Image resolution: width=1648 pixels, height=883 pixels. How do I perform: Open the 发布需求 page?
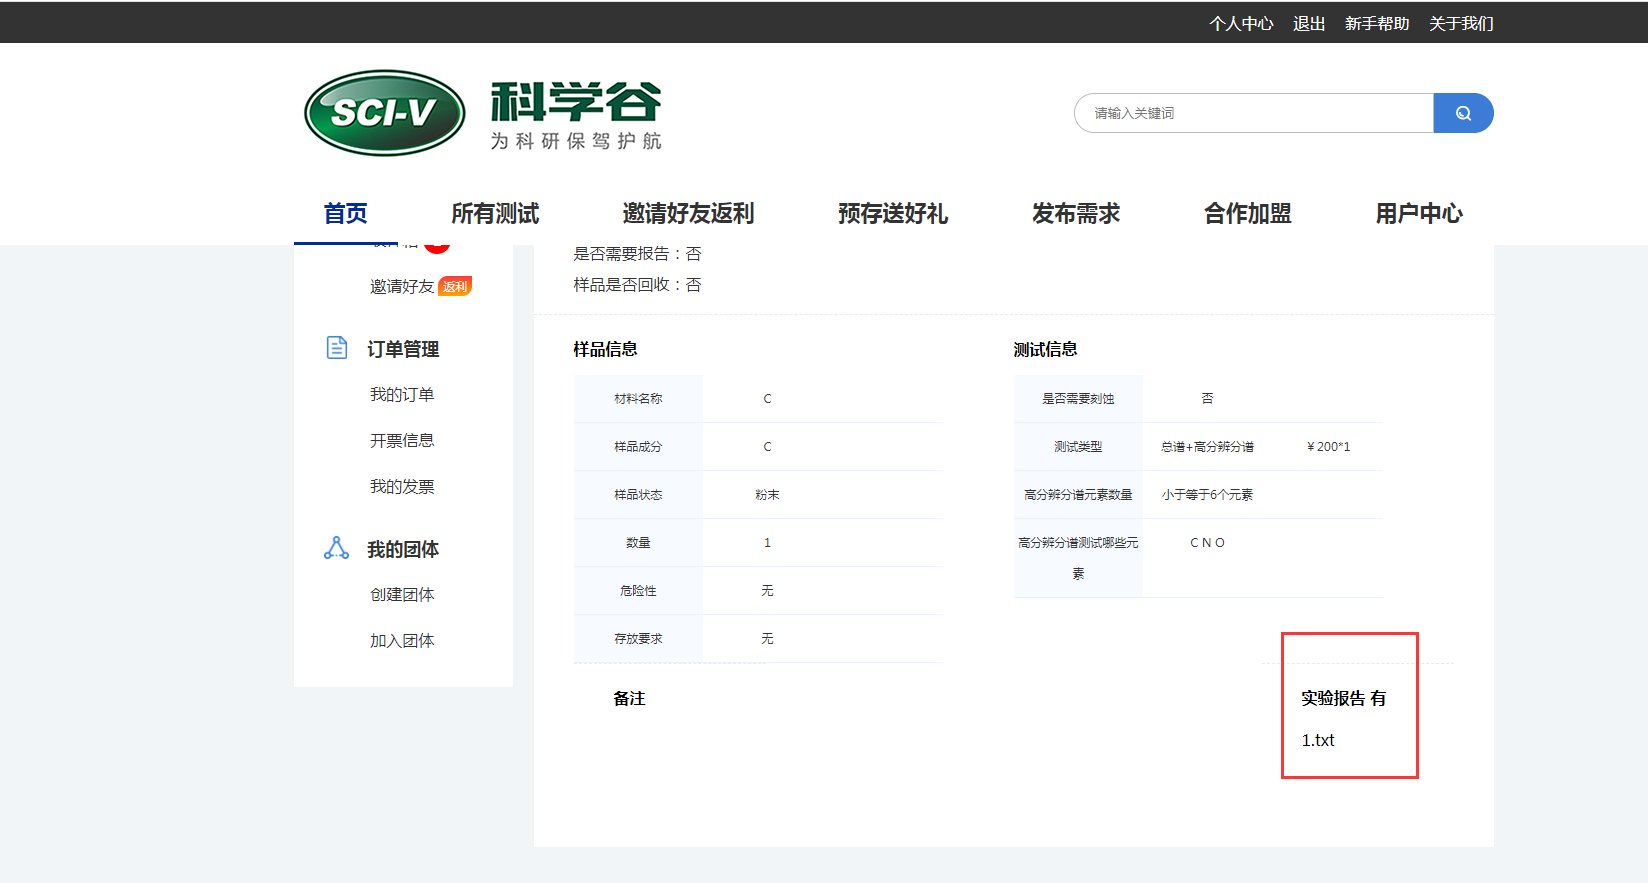(x=1075, y=213)
